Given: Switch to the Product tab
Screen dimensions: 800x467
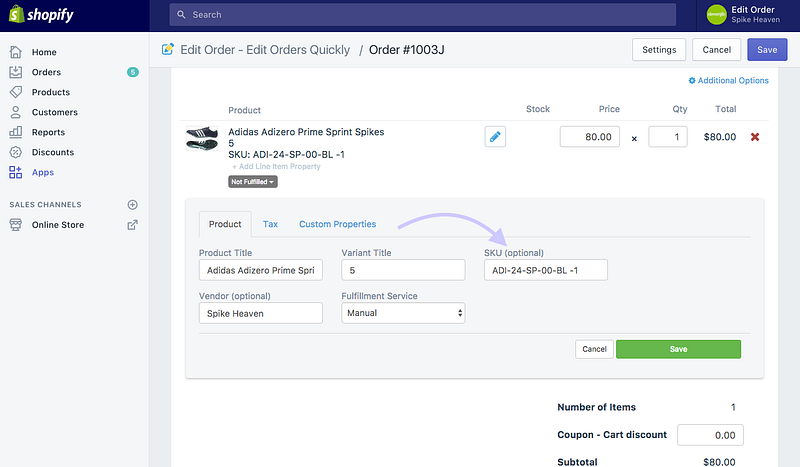Looking at the screenshot, I should (x=225, y=224).
